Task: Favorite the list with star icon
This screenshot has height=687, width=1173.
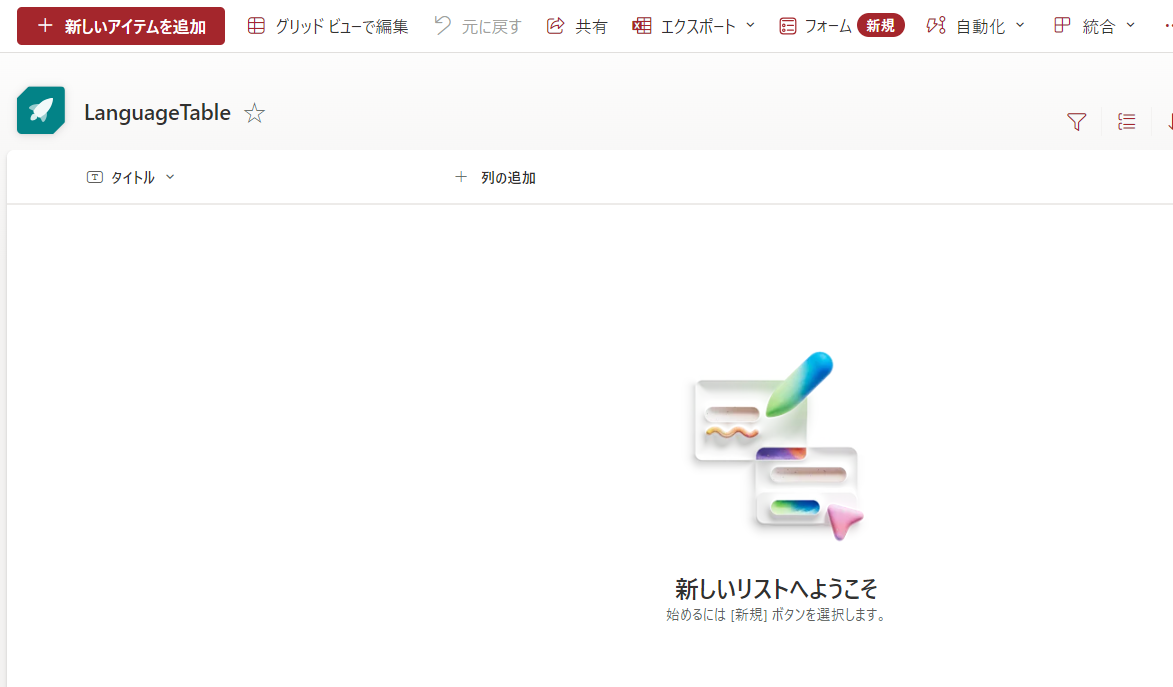Action: [254, 113]
